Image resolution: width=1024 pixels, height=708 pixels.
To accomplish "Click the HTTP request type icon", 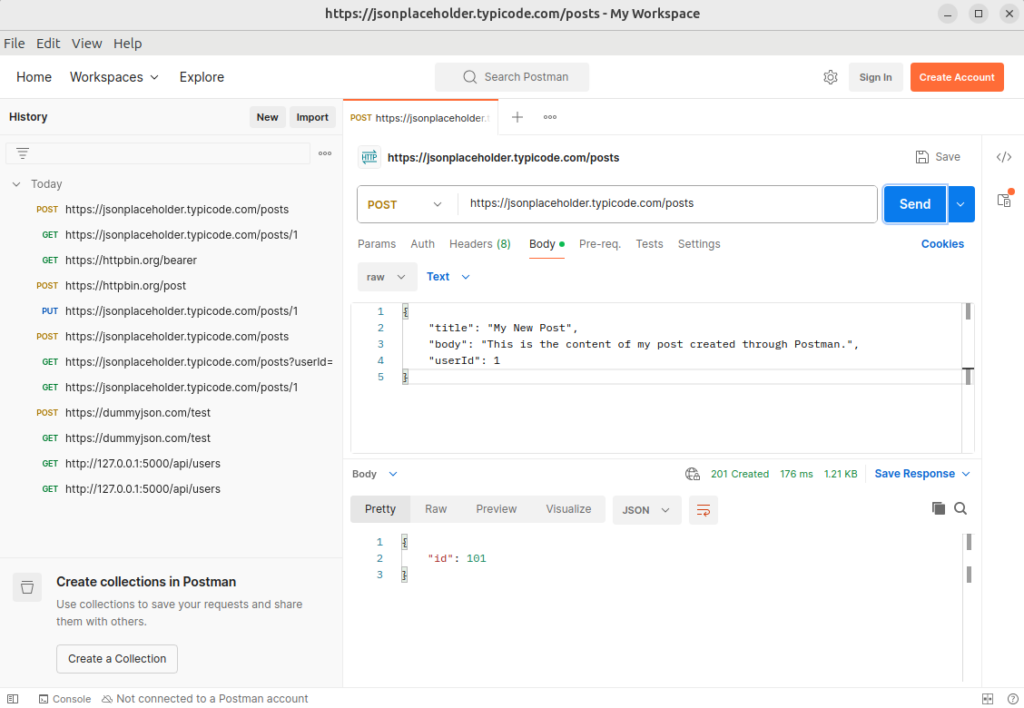I will click(x=369, y=157).
